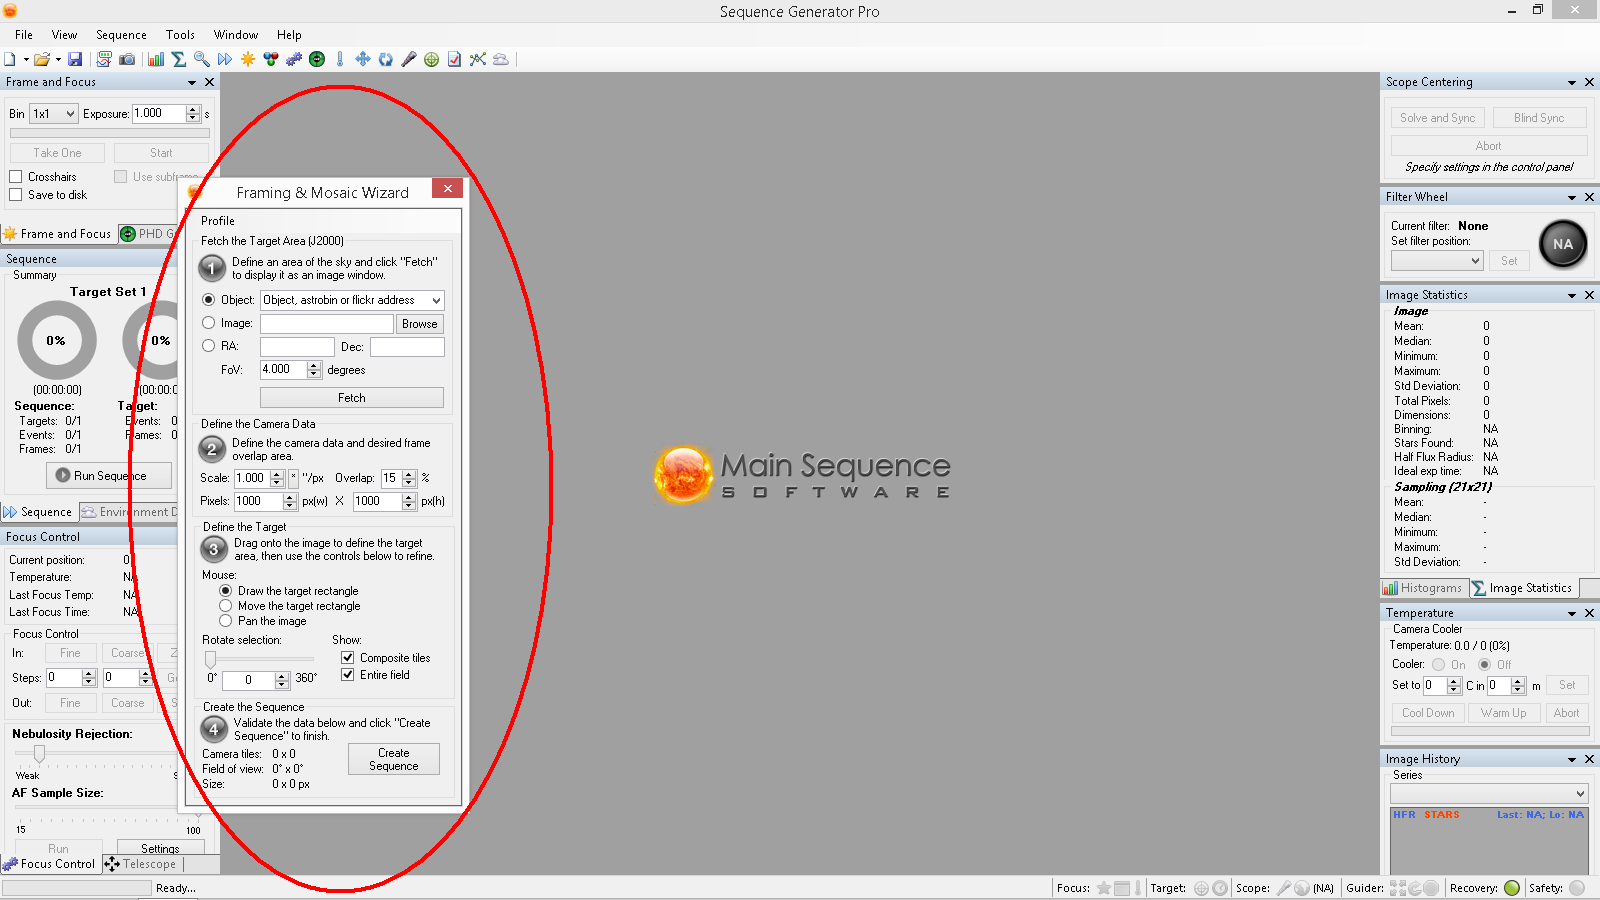Screen dimensions: 1600x900
Task: Switch to the Histograms tab
Action: click(x=1424, y=588)
